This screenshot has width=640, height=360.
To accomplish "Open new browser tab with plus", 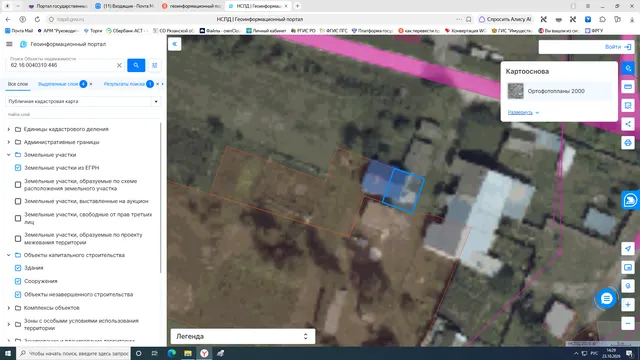I will (298, 6).
